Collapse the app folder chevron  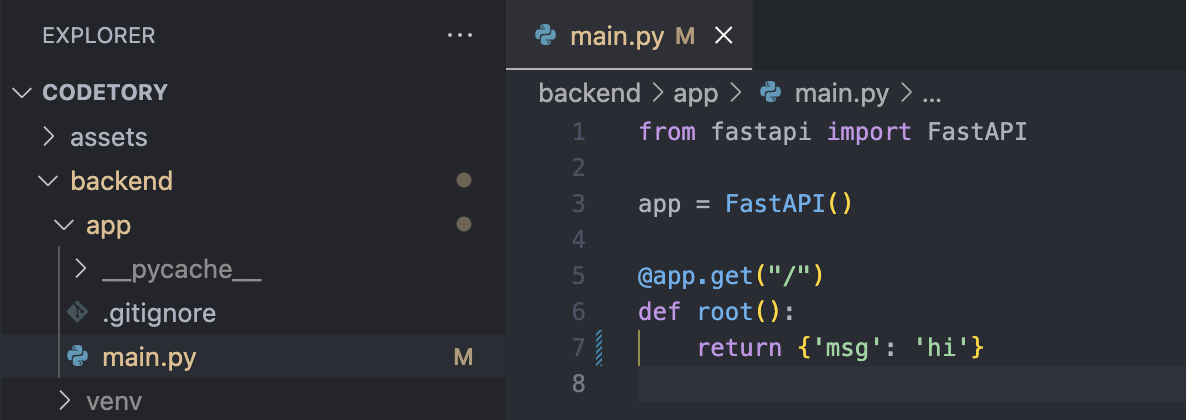click(x=65, y=225)
